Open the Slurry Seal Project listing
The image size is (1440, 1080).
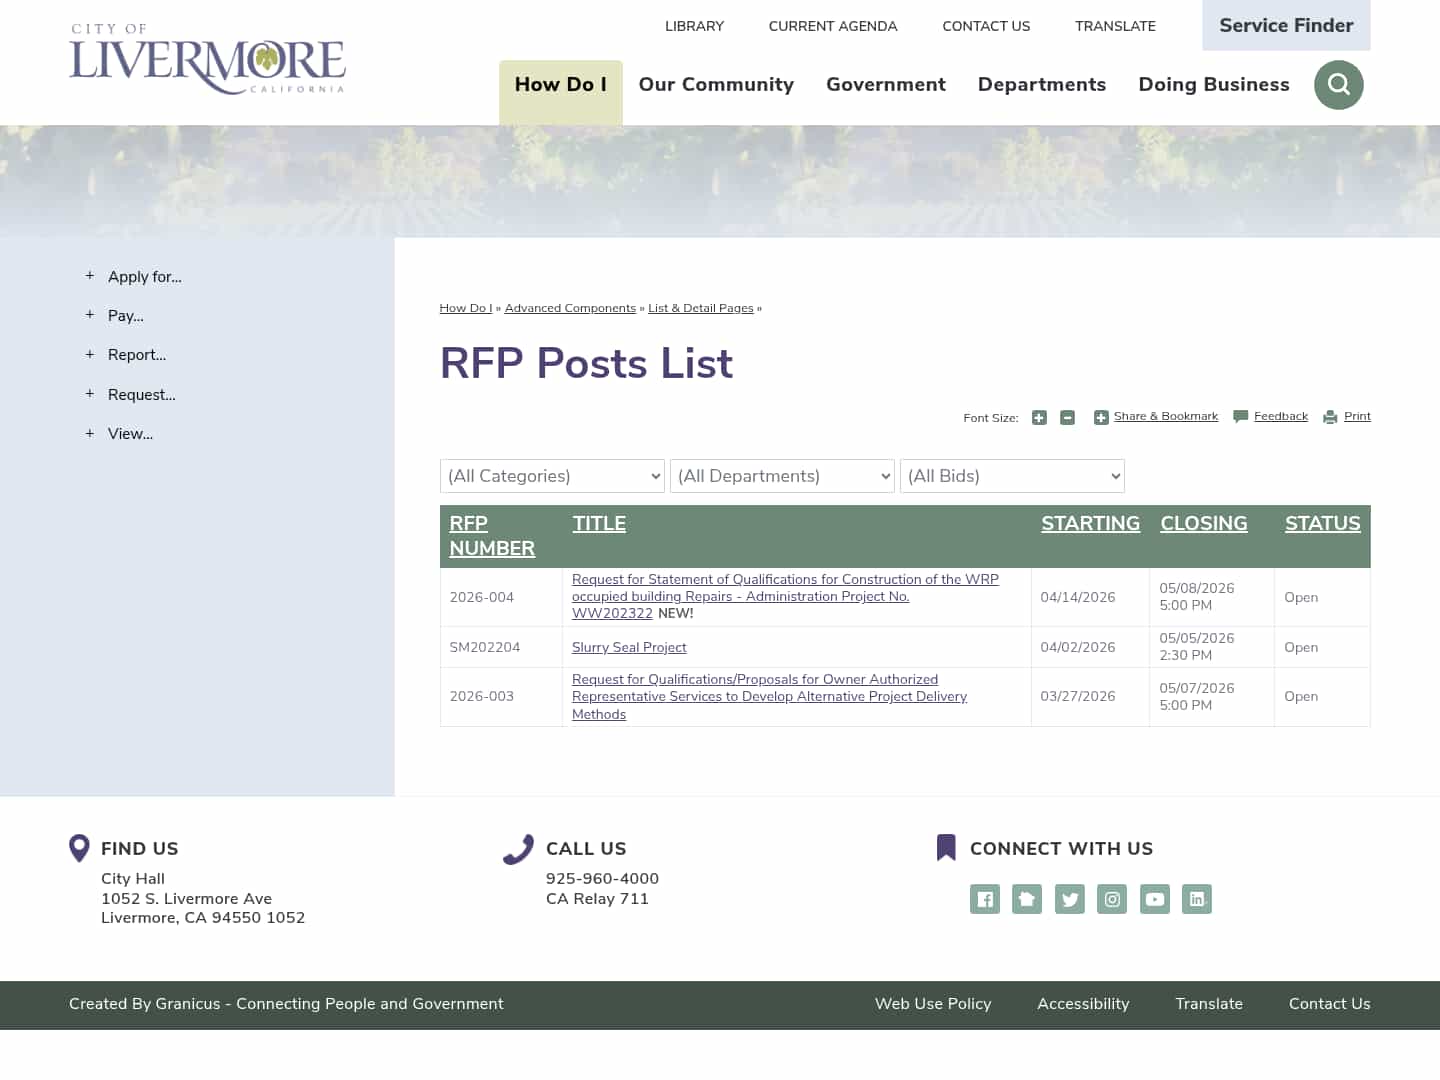pos(629,647)
